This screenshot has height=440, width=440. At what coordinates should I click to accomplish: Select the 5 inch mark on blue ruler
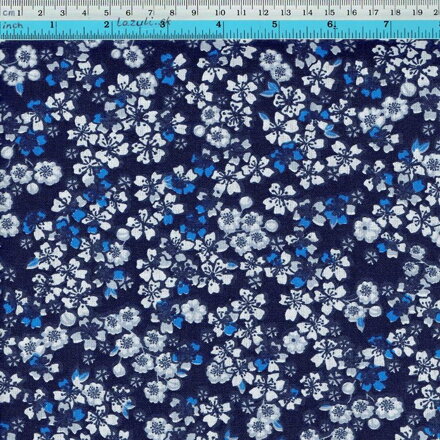coord(275,25)
